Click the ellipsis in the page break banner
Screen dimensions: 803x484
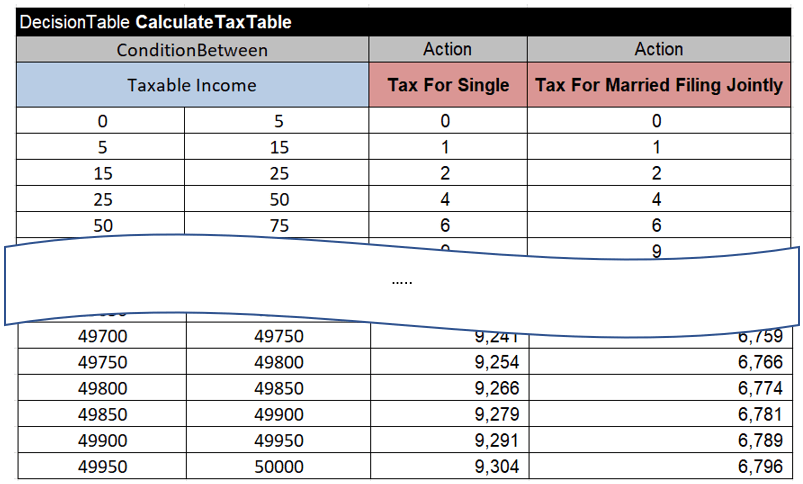pyautogui.click(x=403, y=282)
